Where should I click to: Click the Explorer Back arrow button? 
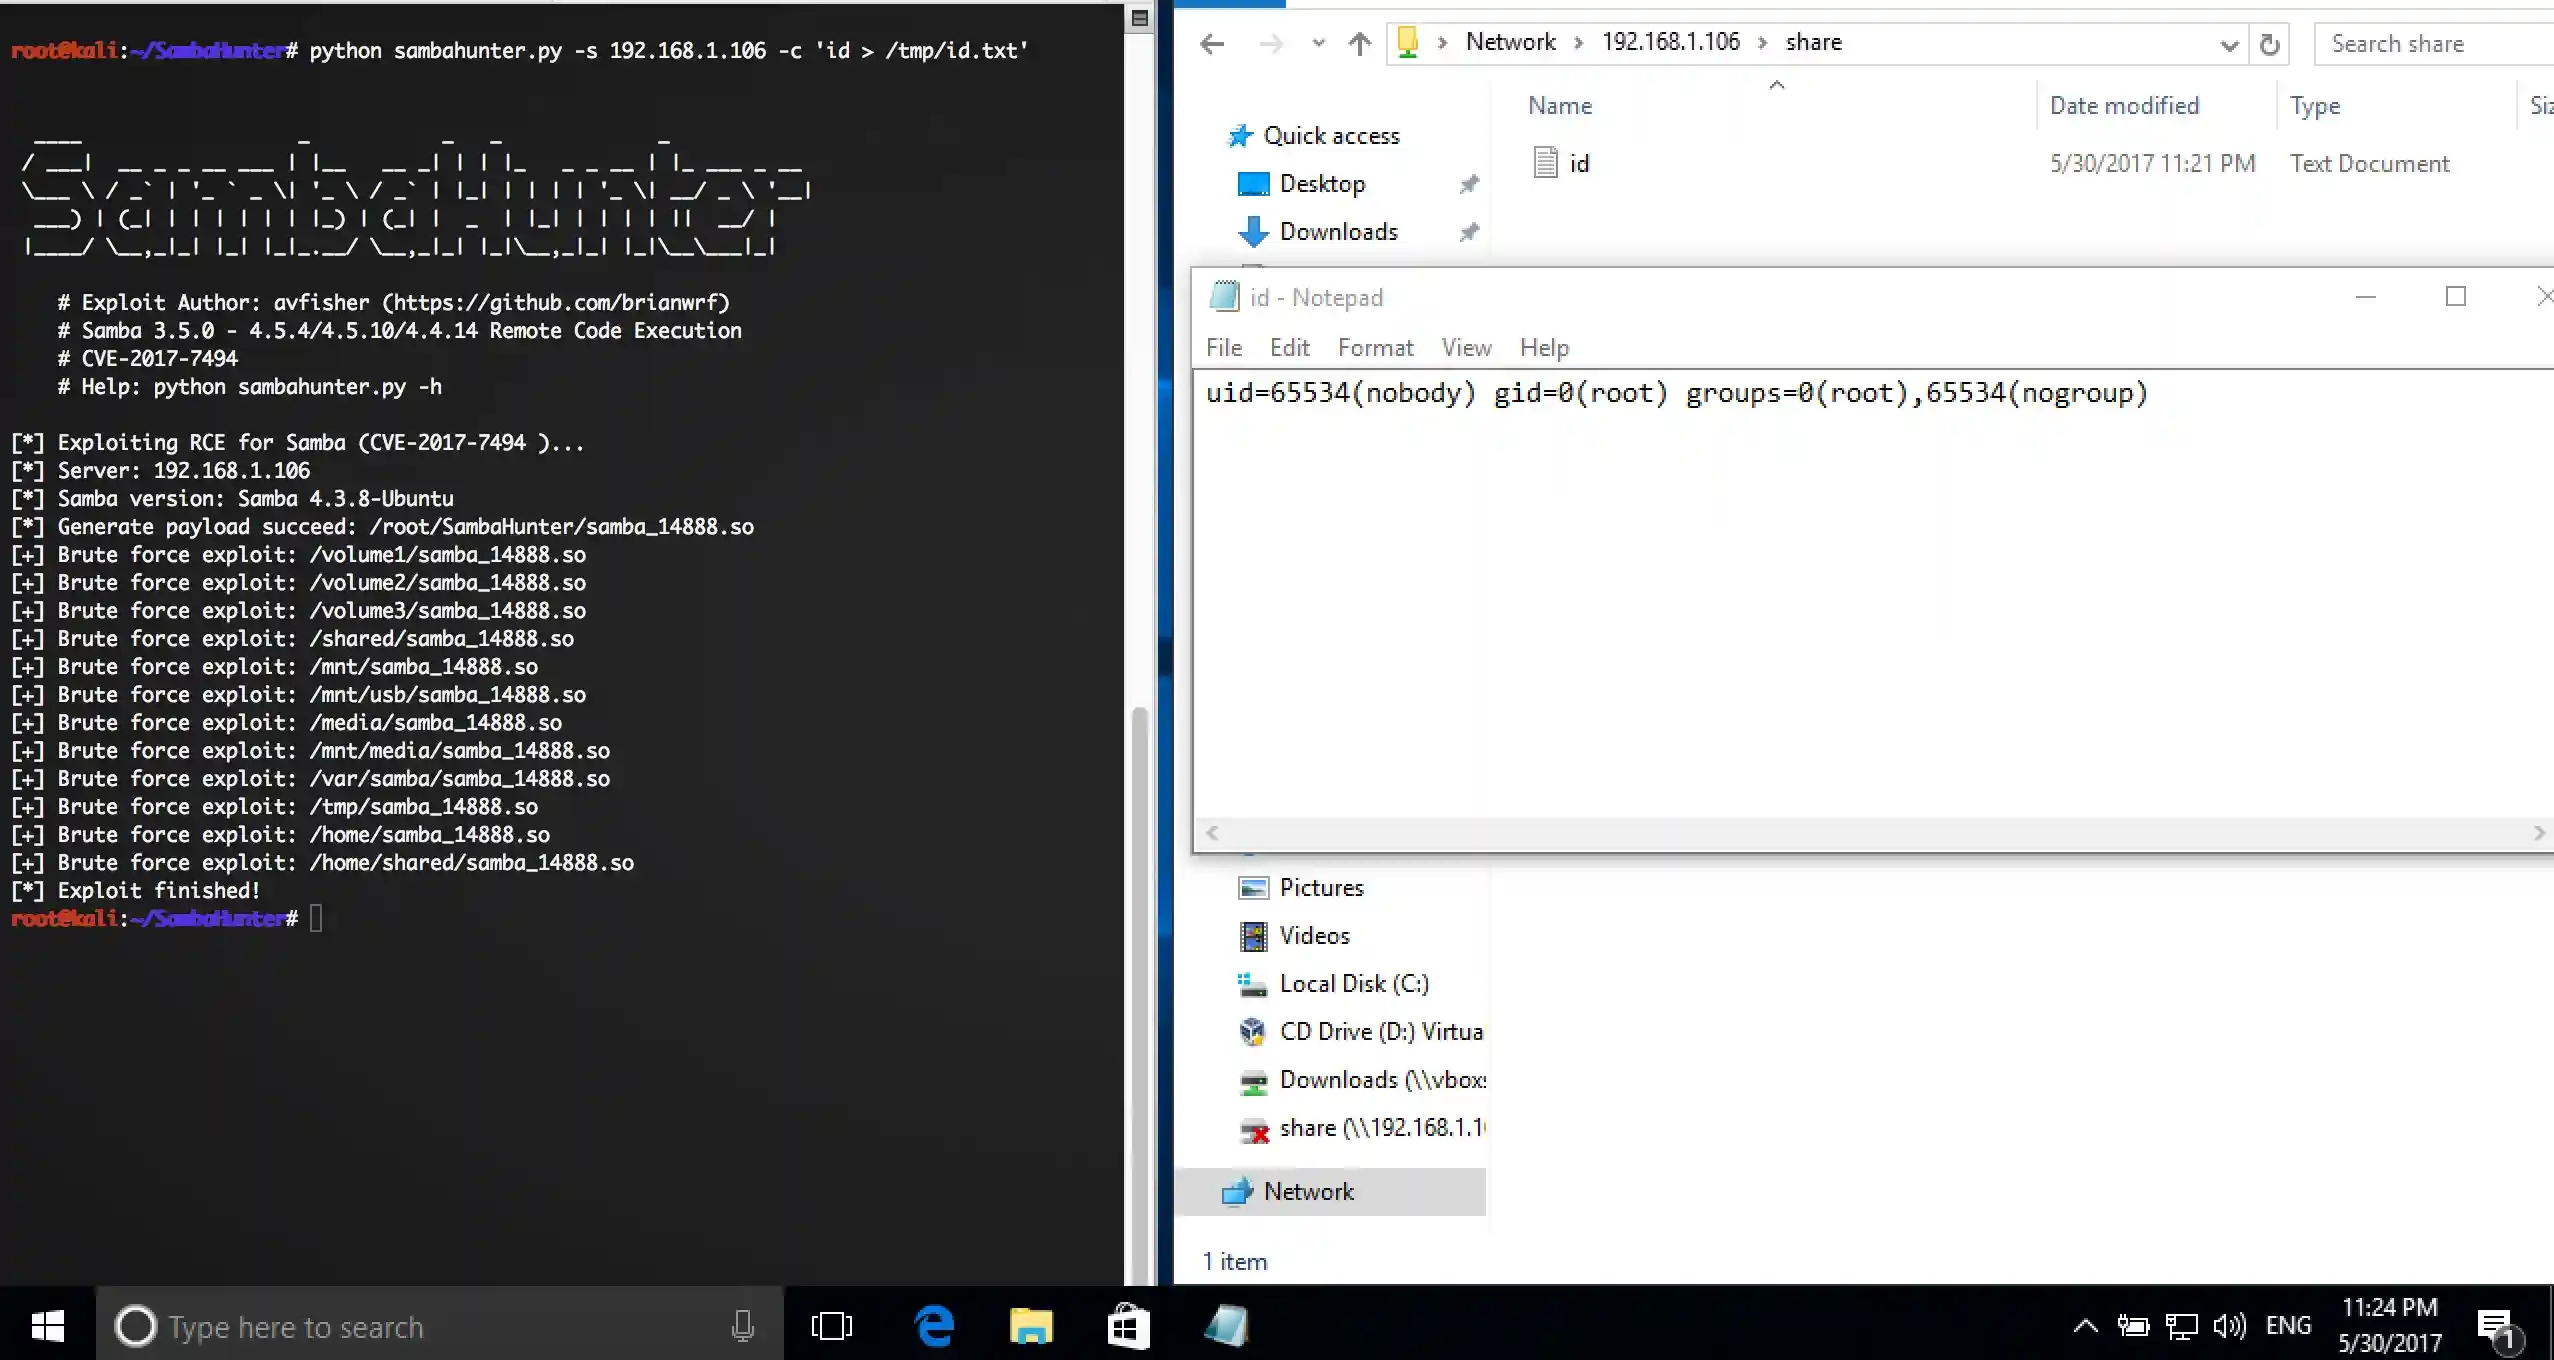pyautogui.click(x=1212, y=43)
